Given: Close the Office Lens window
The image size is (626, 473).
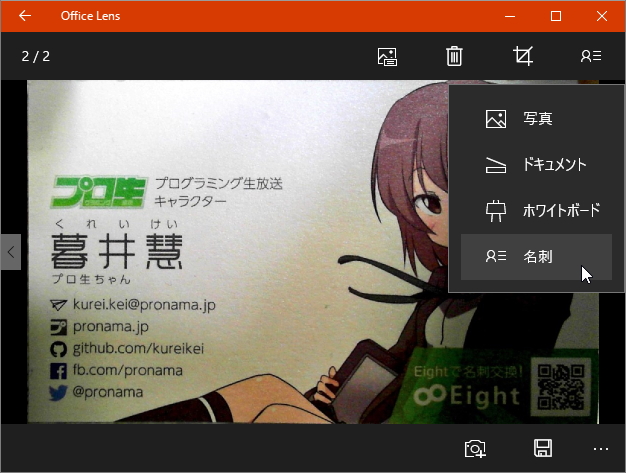Looking at the screenshot, I should (602, 16).
